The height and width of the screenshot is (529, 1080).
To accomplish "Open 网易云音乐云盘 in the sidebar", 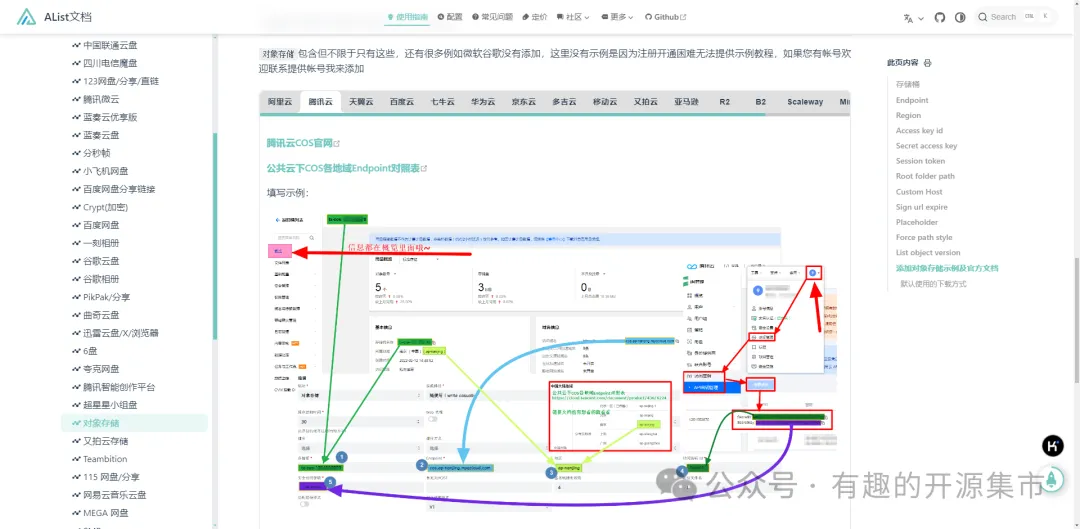I will click(x=114, y=495).
